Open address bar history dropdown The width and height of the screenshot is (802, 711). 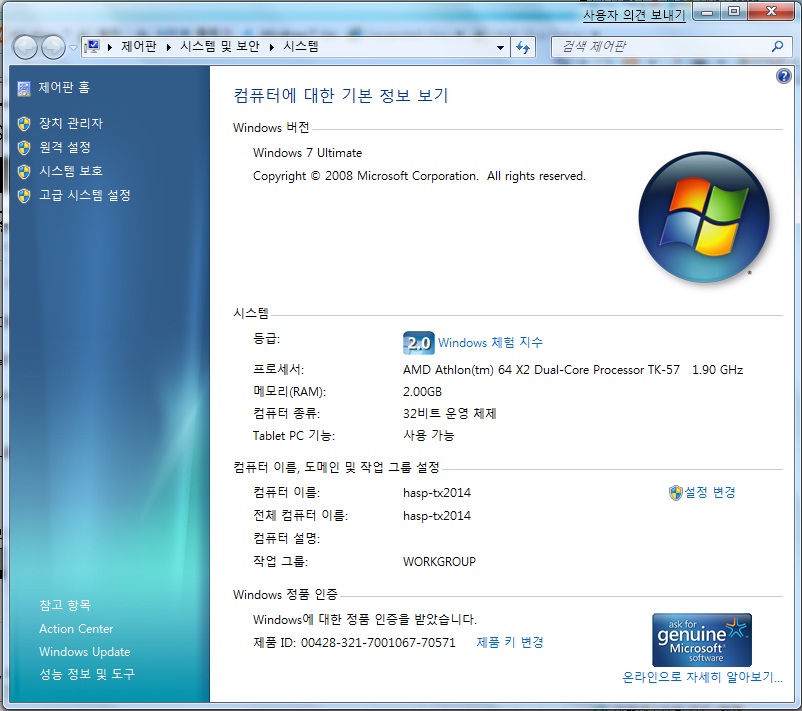[x=500, y=48]
